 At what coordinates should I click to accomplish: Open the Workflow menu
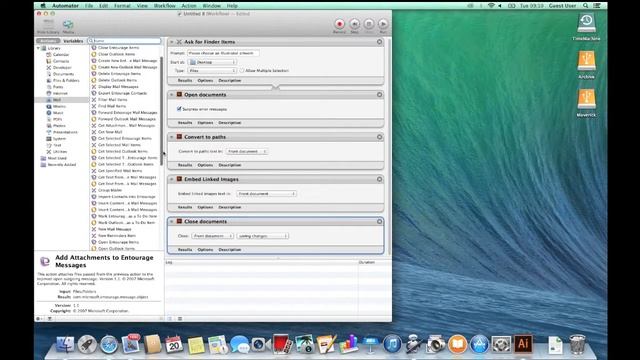pyautogui.click(x=164, y=6)
